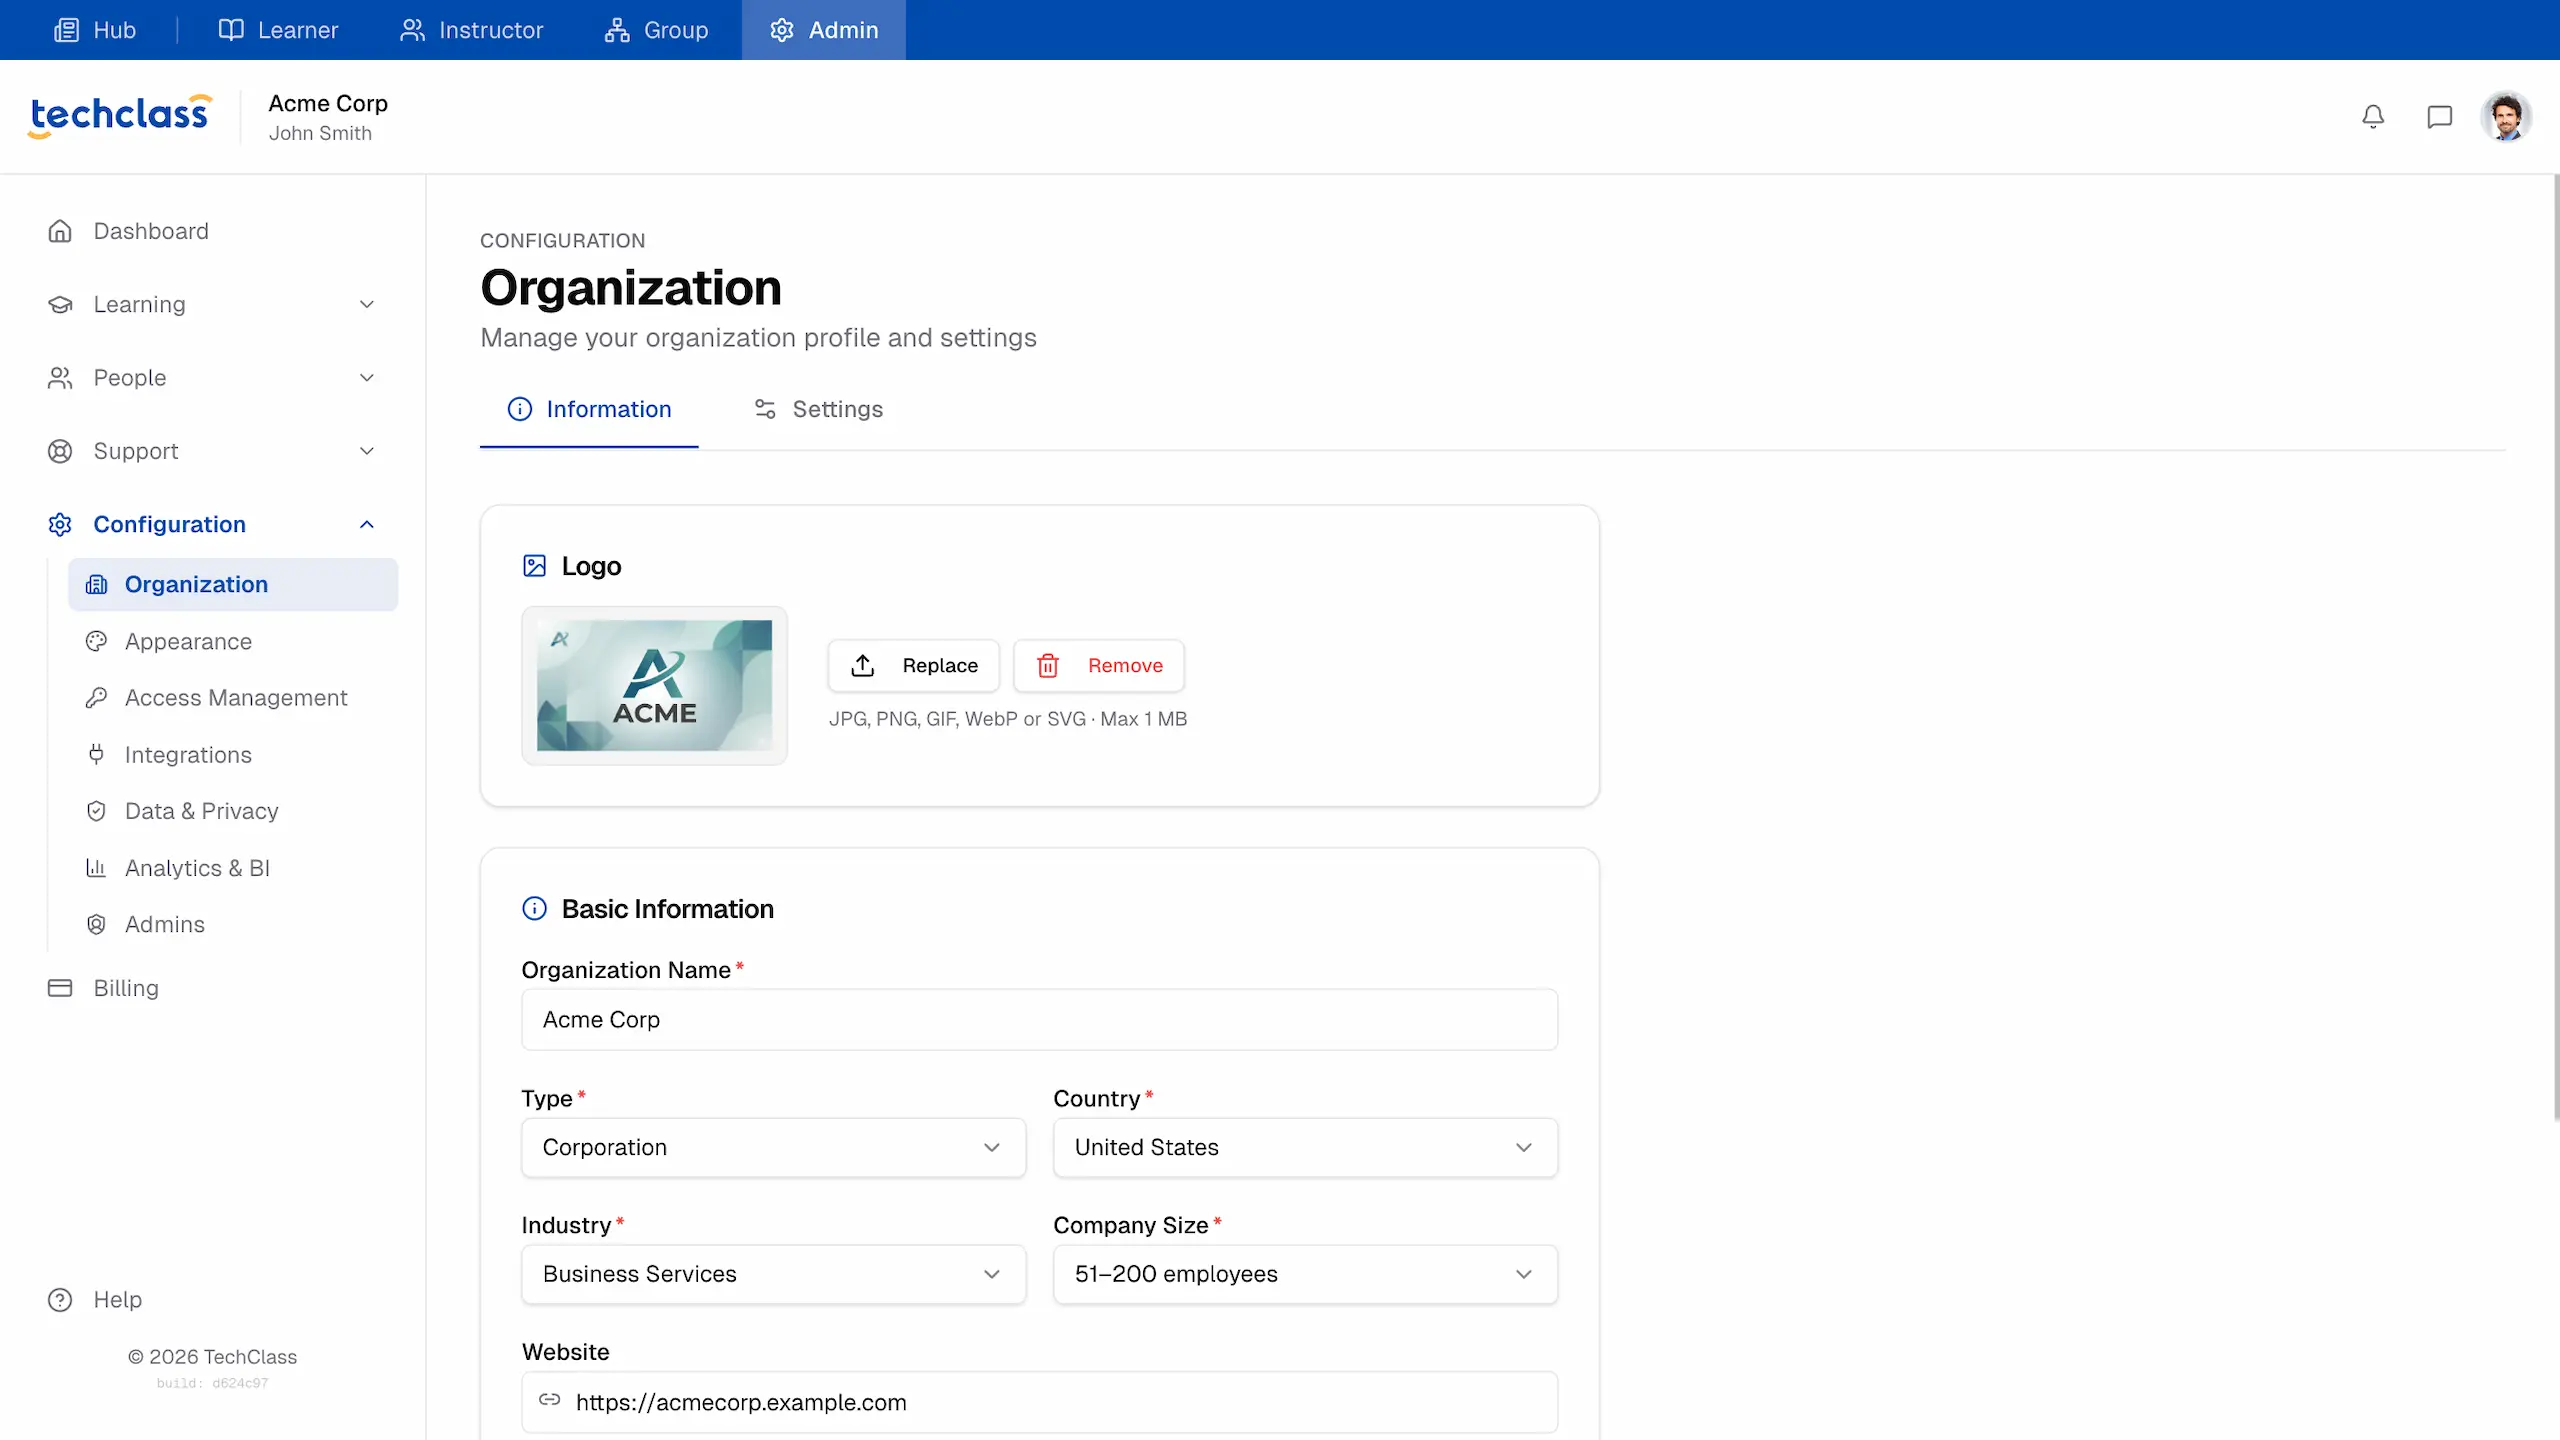Click the techclass logo
The image size is (2560, 1440).
pos(120,115)
